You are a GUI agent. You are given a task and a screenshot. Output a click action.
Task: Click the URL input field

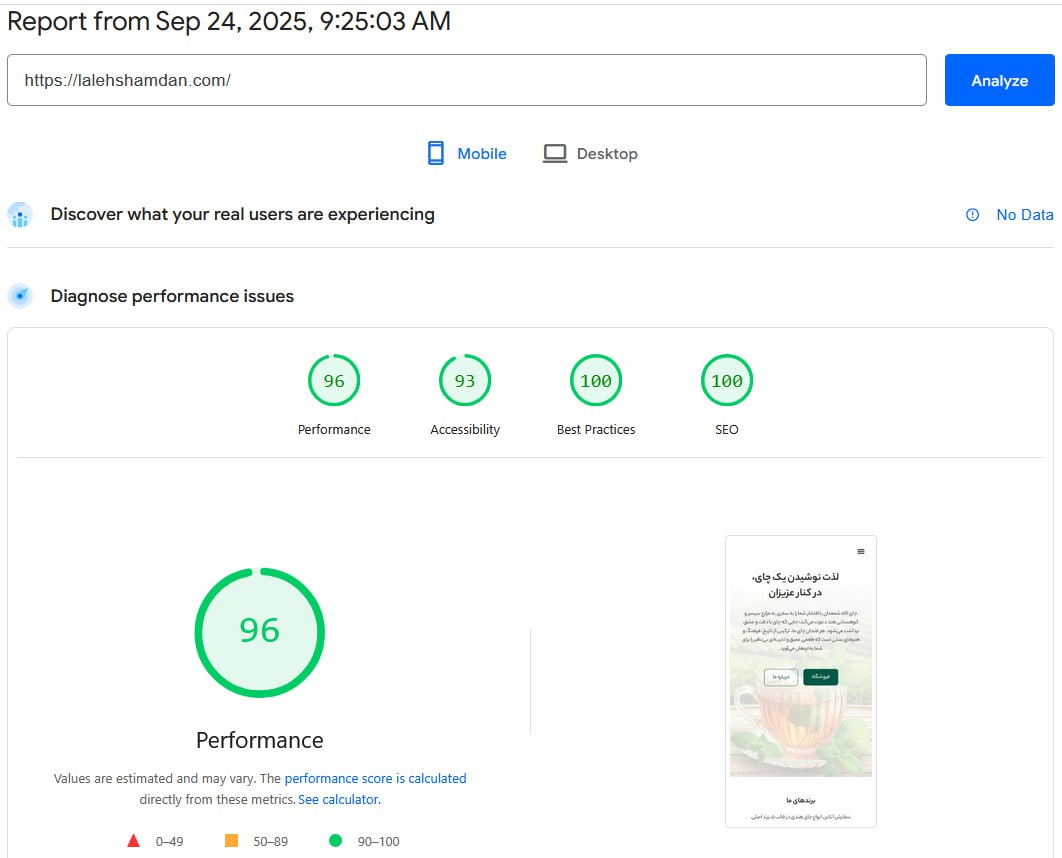466,80
